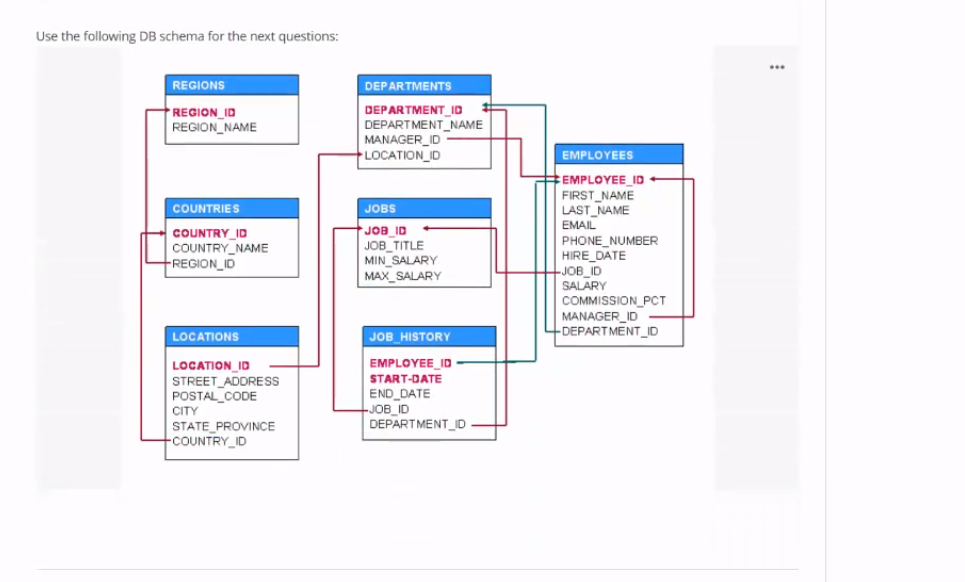The image size is (965, 582).
Task: Open the ellipsis options menu at top right
Action: (x=777, y=67)
